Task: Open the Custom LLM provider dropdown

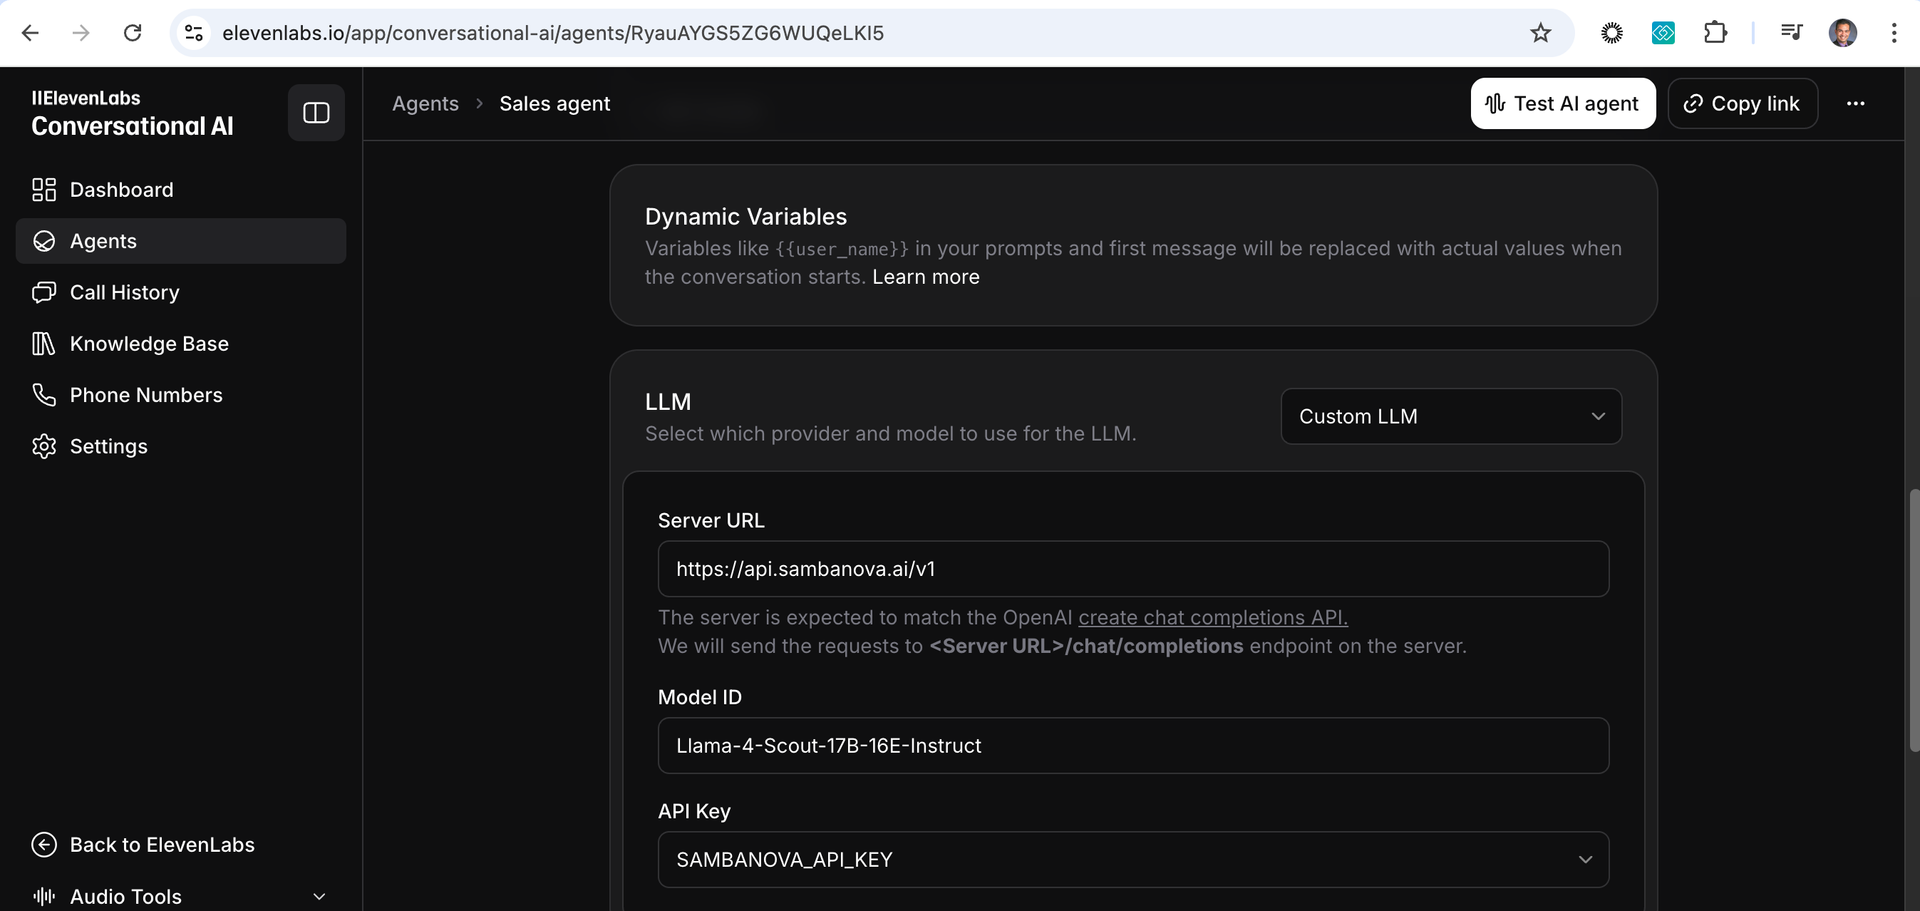Action: [1451, 416]
